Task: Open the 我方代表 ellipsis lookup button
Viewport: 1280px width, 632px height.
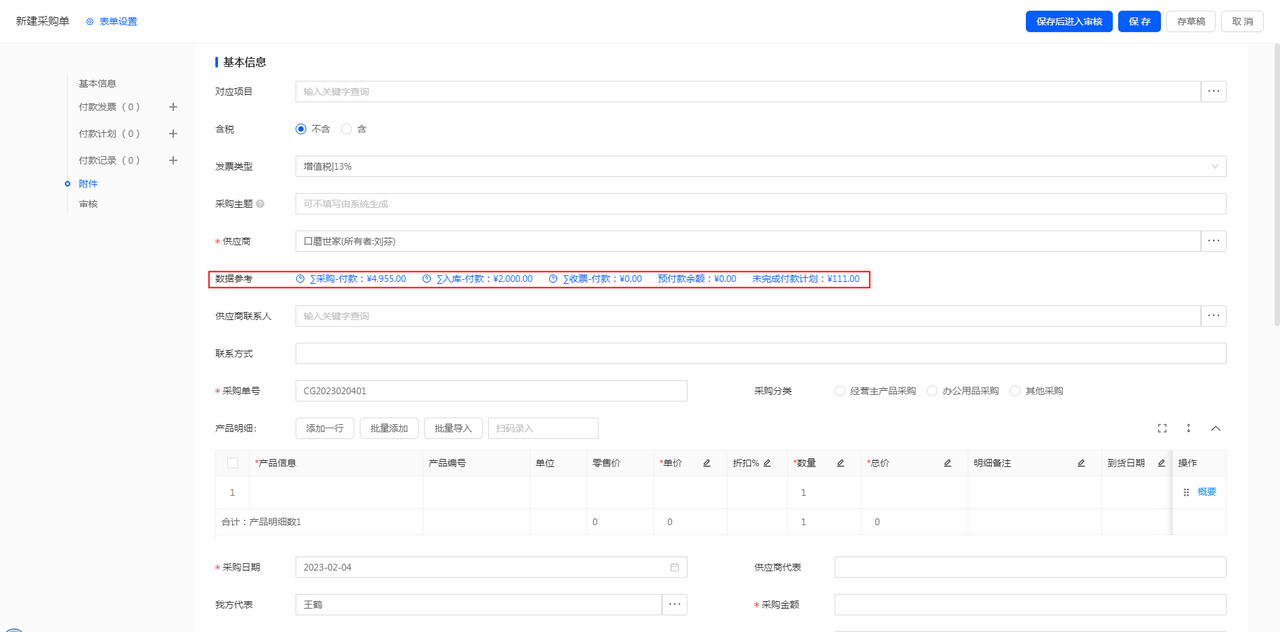Action: [674, 605]
